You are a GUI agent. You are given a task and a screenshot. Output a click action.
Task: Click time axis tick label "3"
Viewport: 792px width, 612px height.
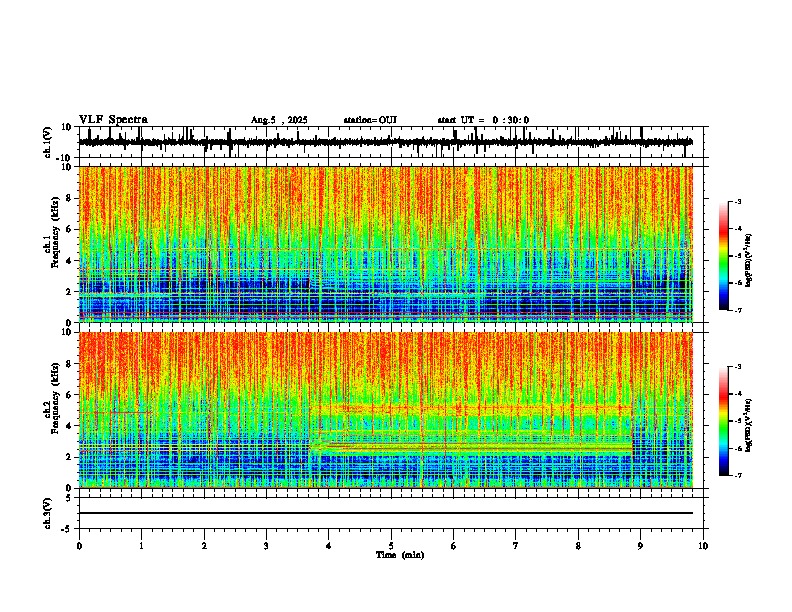[266, 546]
